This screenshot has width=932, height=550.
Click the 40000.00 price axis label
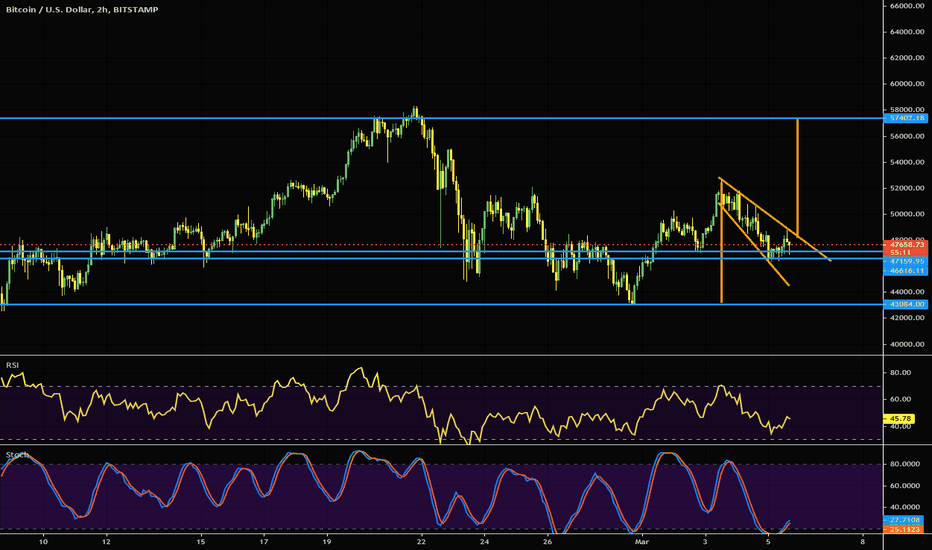pos(907,344)
